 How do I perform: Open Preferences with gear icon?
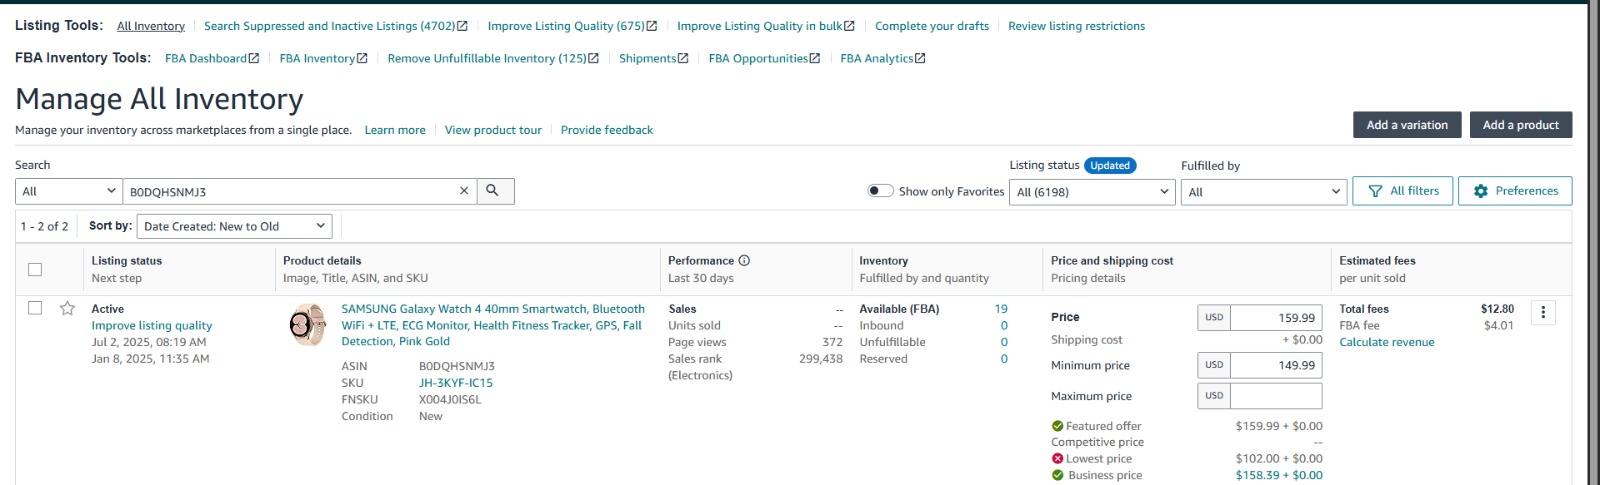pos(1515,191)
